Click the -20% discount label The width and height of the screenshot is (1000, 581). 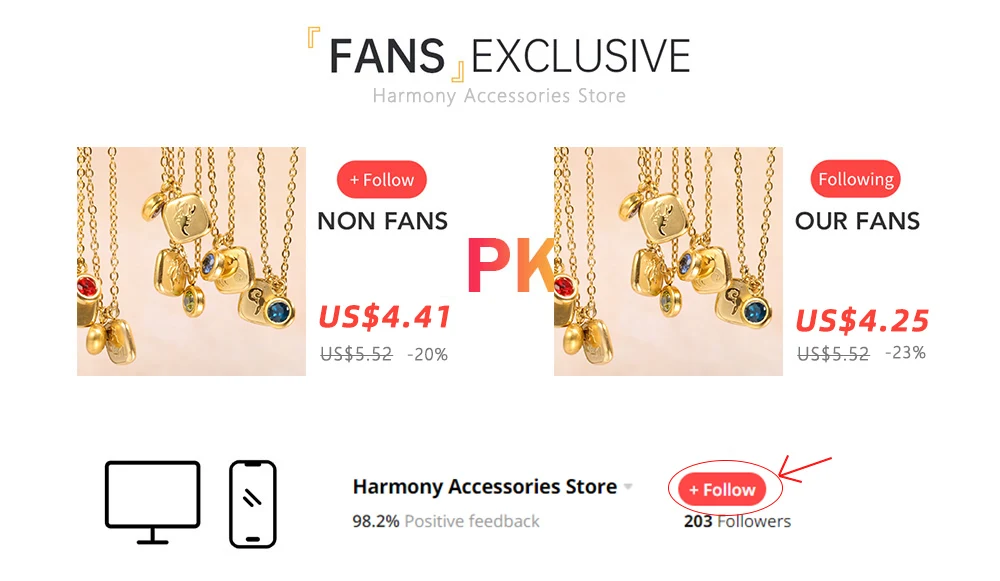427,354
